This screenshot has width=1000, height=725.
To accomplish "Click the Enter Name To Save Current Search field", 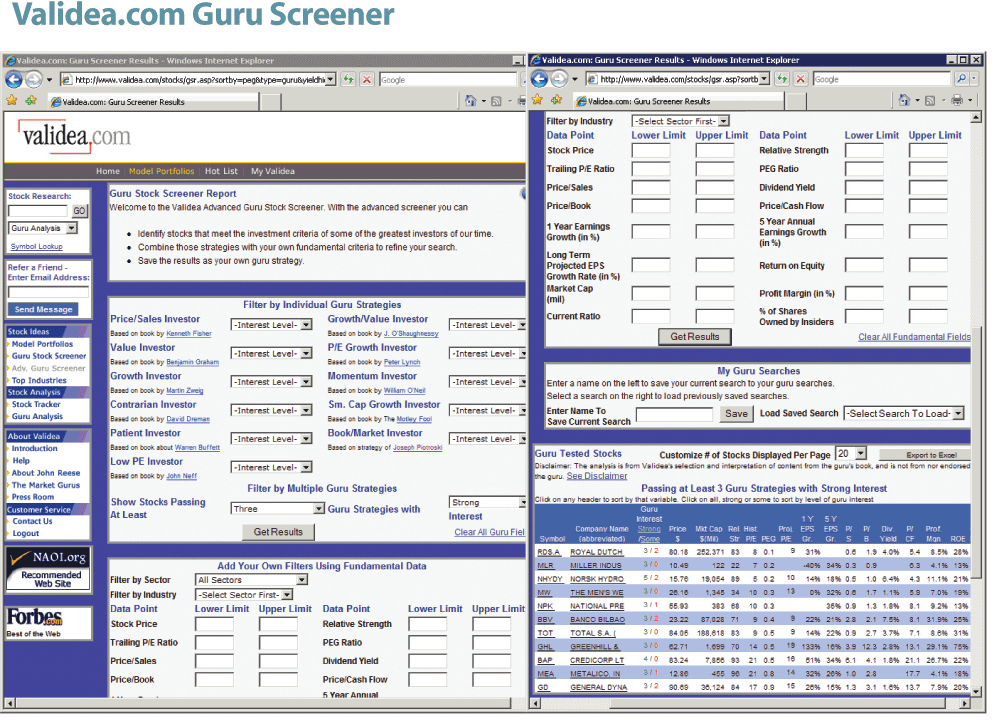I will [675, 414].
